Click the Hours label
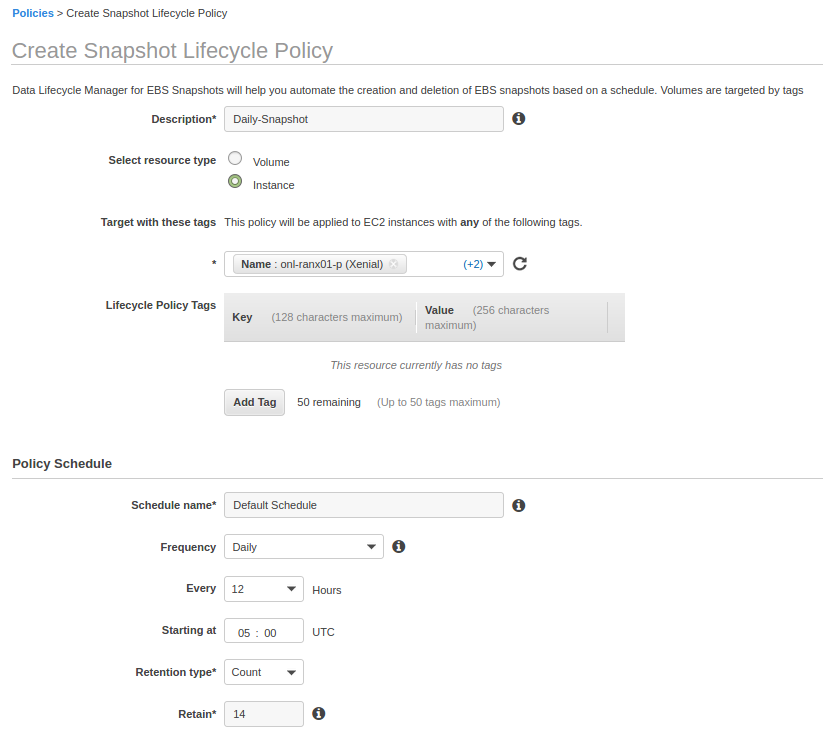Viewport: 837px width, 740px height. coord(327,590)
